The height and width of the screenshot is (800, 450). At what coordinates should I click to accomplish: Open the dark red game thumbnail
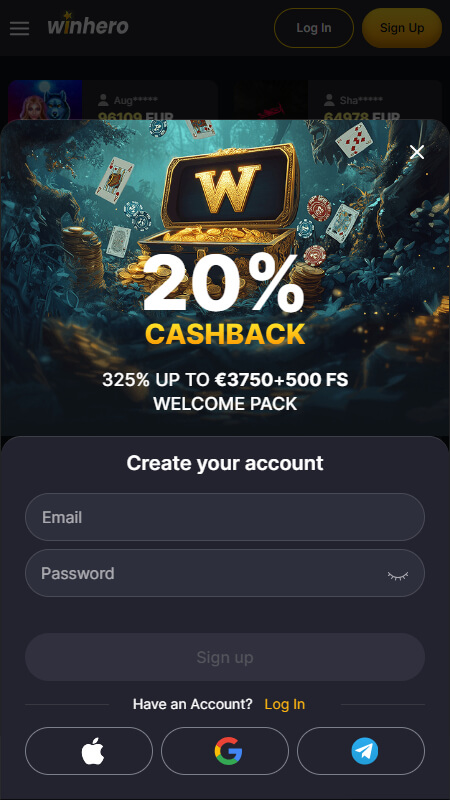coord(270,99)
